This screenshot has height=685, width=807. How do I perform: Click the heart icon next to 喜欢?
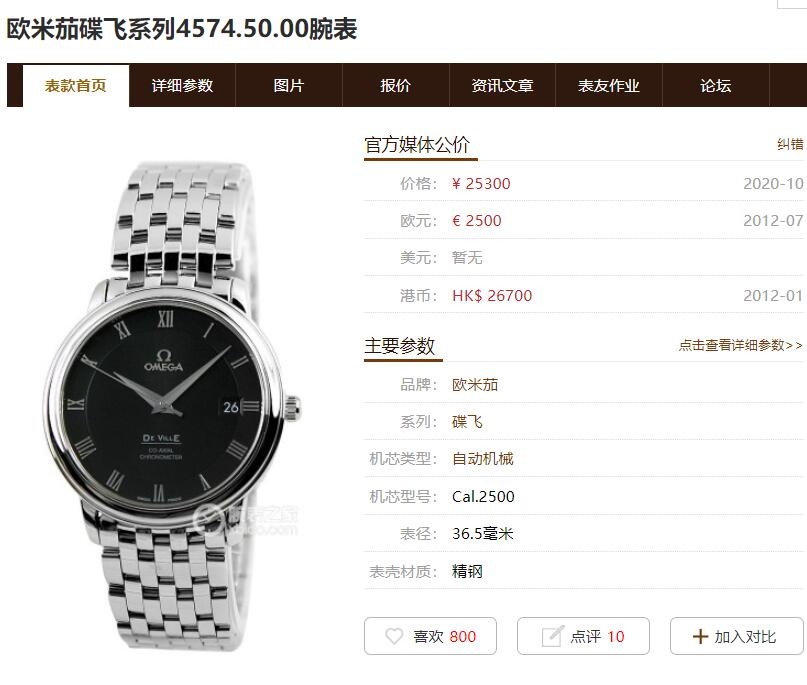[394, 637]
